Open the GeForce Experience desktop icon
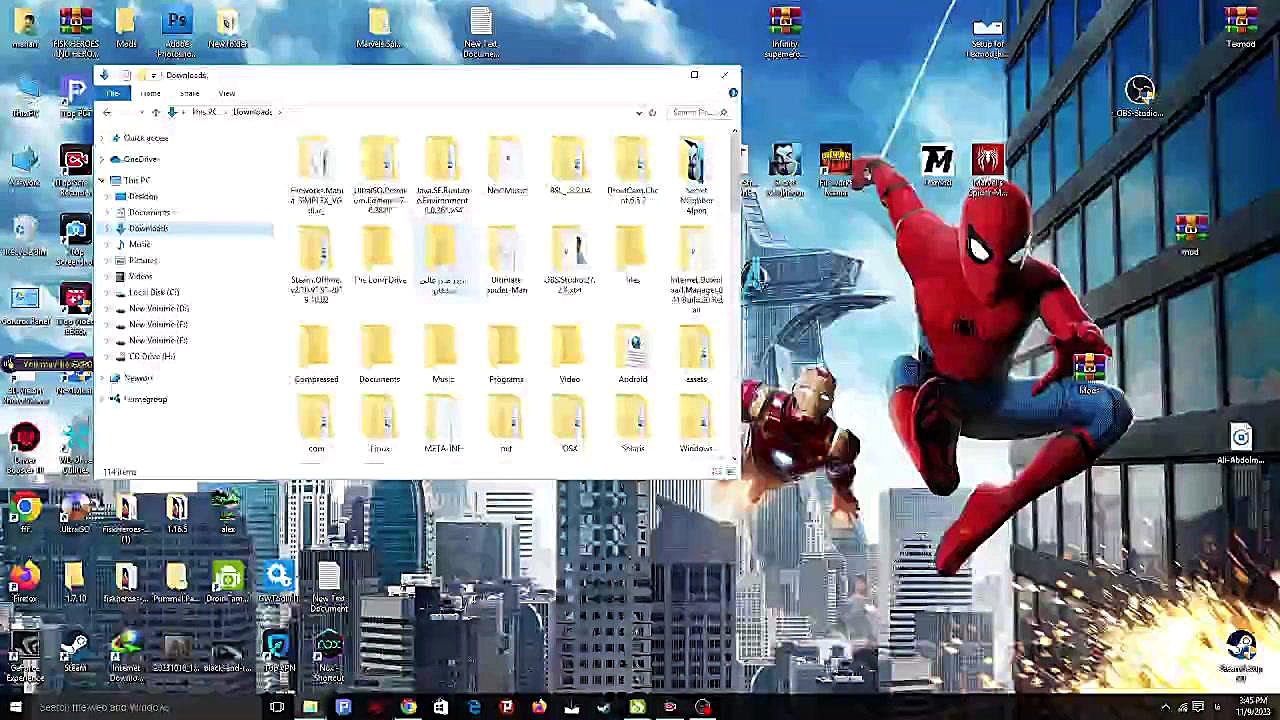The image size is (1280, 720). point(25,654)
